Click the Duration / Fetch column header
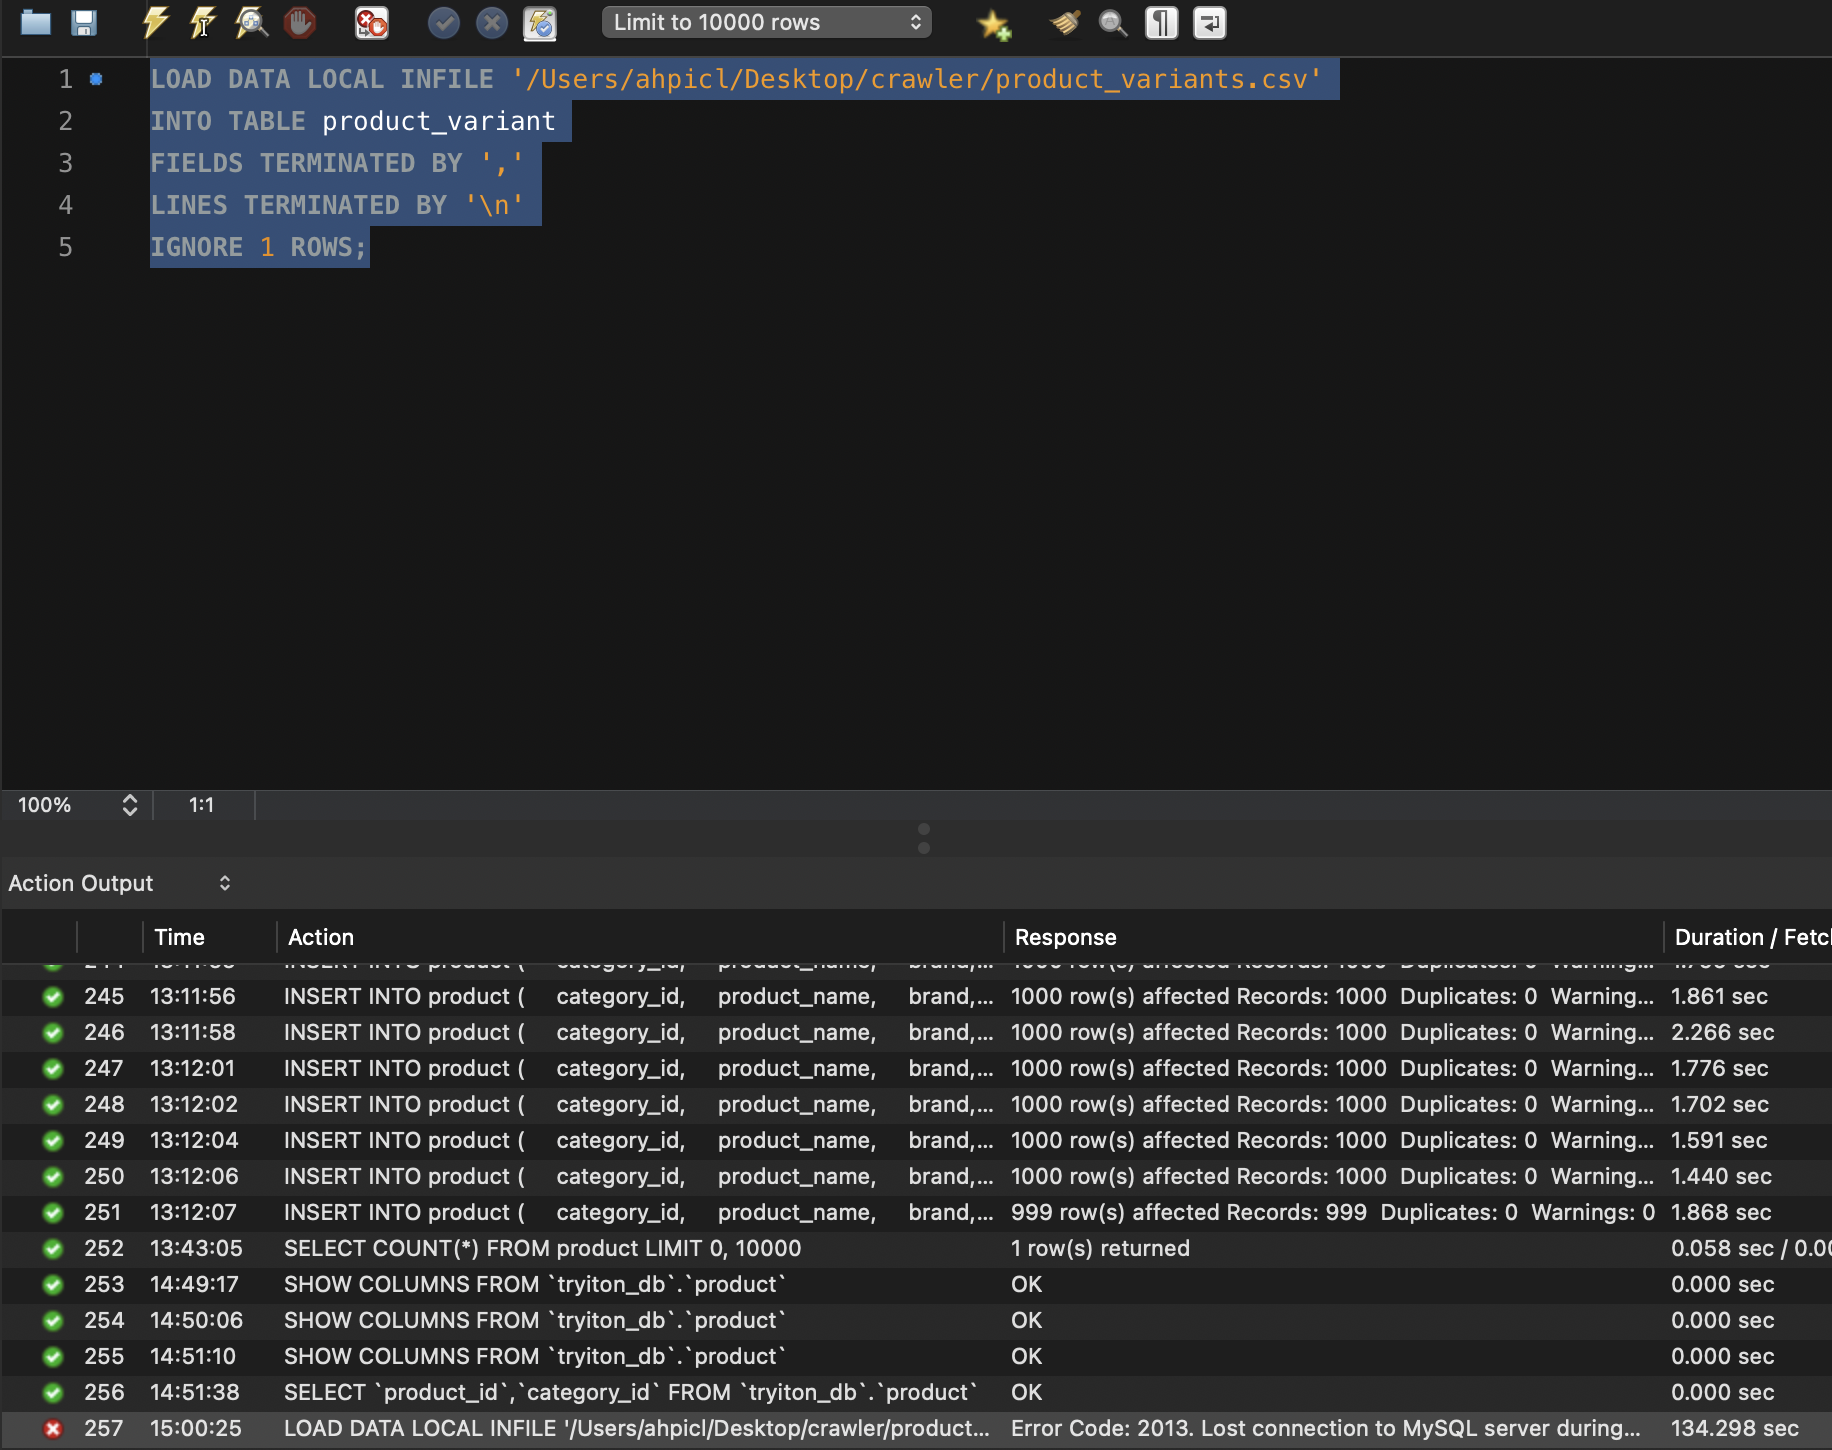 click(1752, 937)
